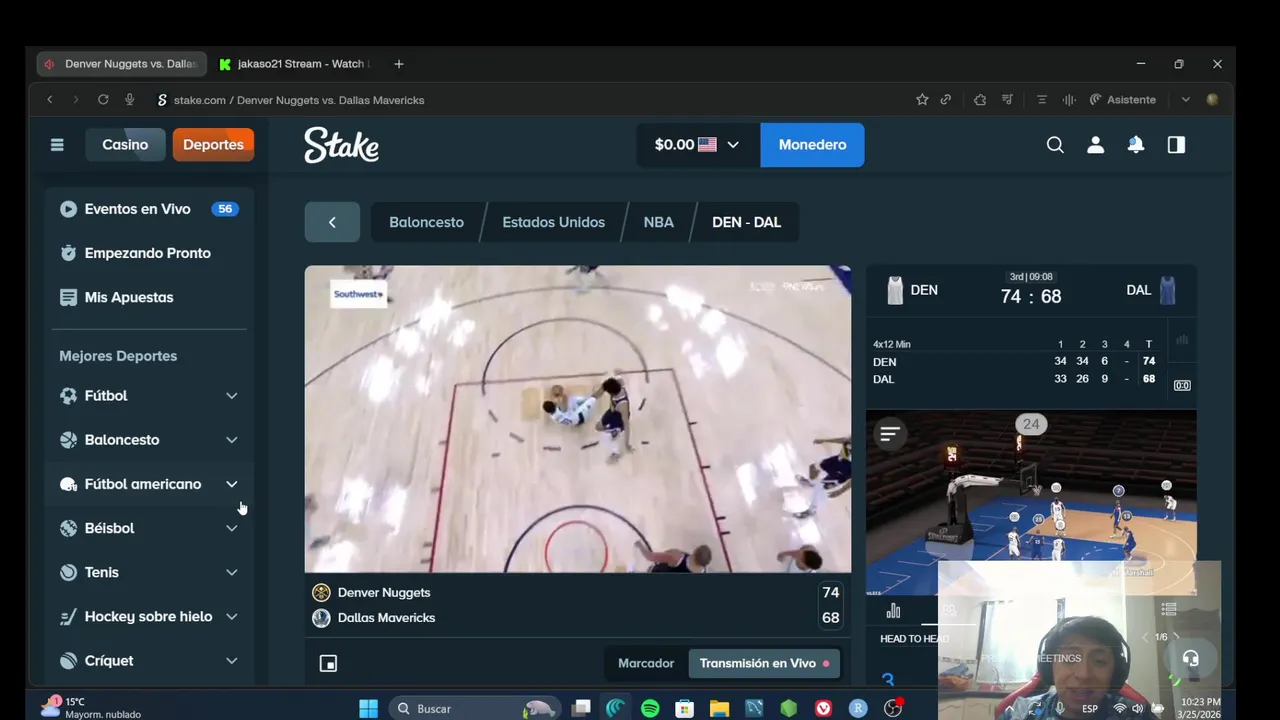Click the live support headset icon

[x=1190, y=658]
